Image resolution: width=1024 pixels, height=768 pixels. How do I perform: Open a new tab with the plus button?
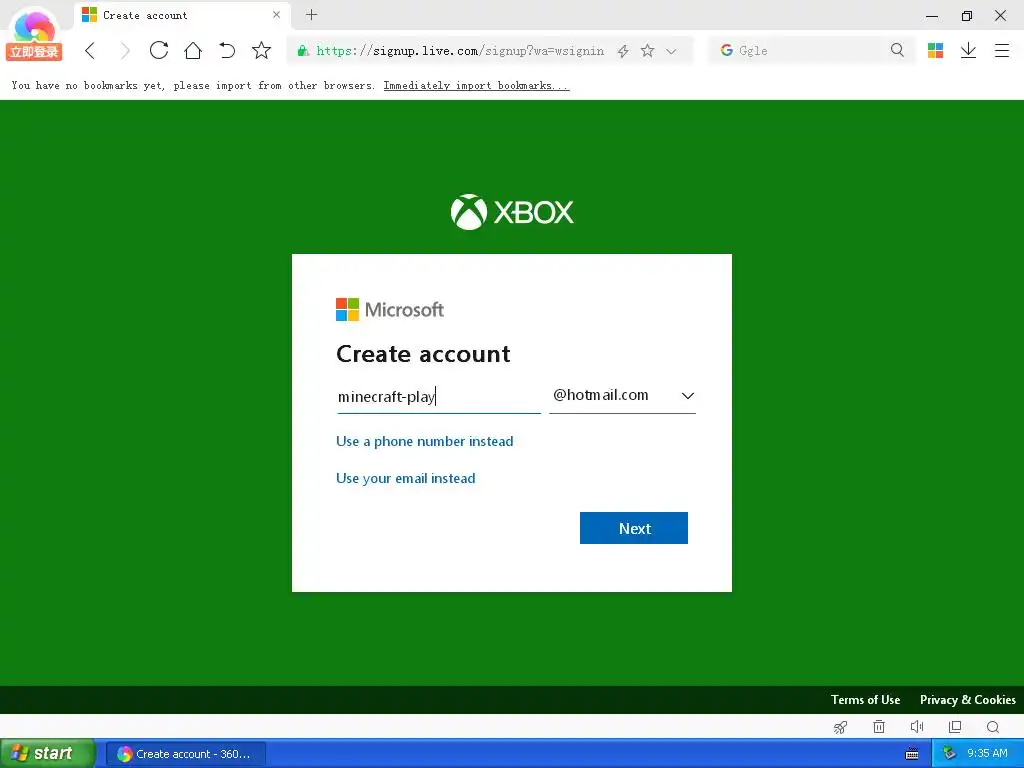click(312, 15)
